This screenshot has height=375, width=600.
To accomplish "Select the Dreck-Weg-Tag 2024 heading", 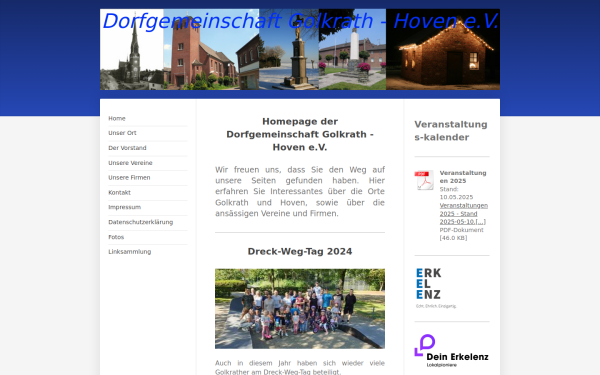I will 300,251.
